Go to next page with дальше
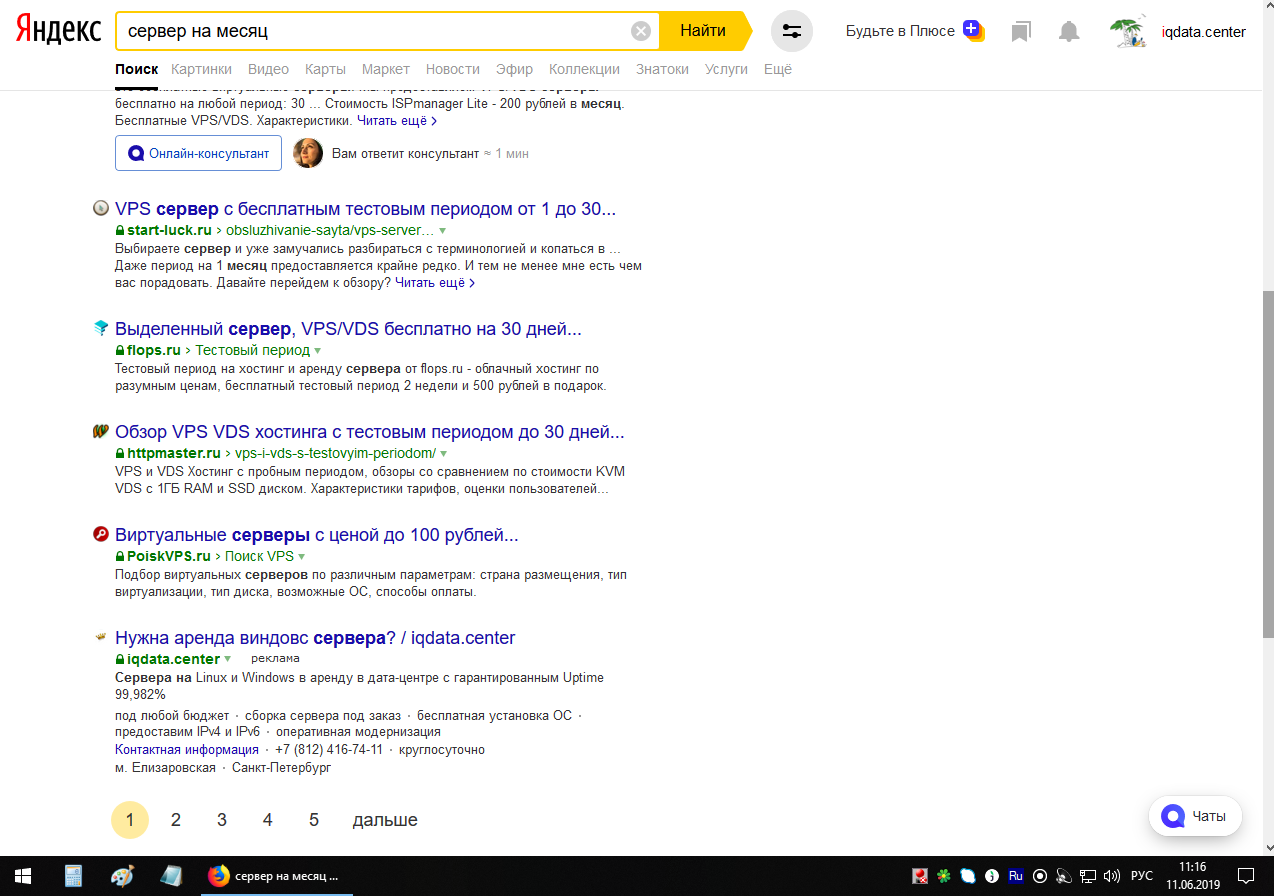 pos(385,820)
